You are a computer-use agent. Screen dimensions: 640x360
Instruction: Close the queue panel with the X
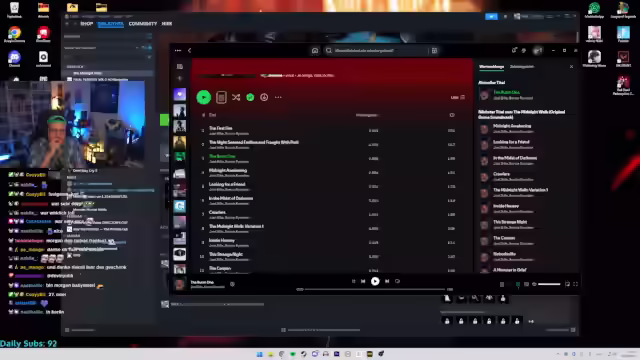571,67
